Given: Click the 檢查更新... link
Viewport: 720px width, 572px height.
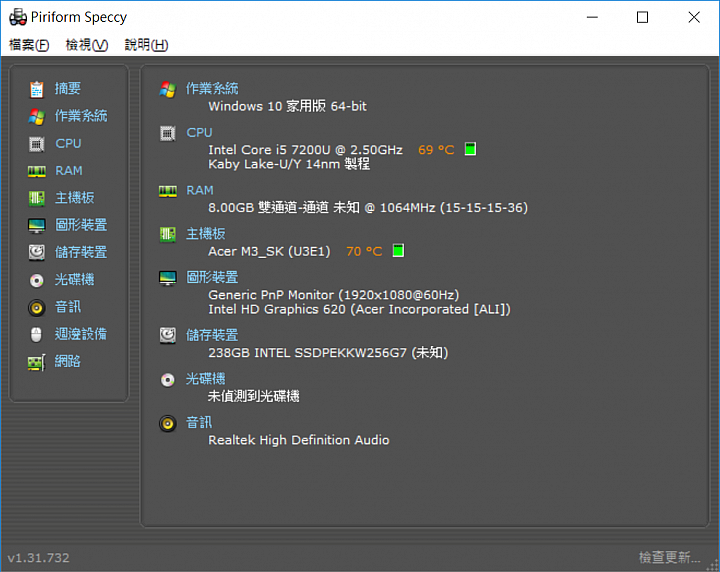Looking at the screenshot, I should pos(669,558).
